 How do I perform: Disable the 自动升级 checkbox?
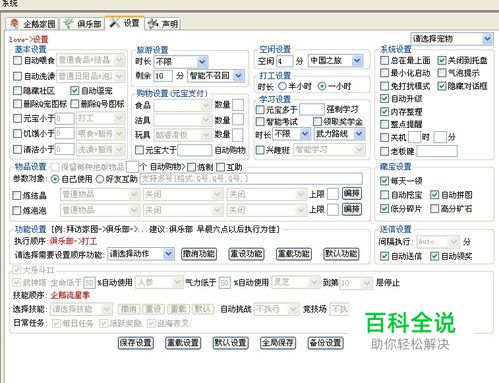384,99
